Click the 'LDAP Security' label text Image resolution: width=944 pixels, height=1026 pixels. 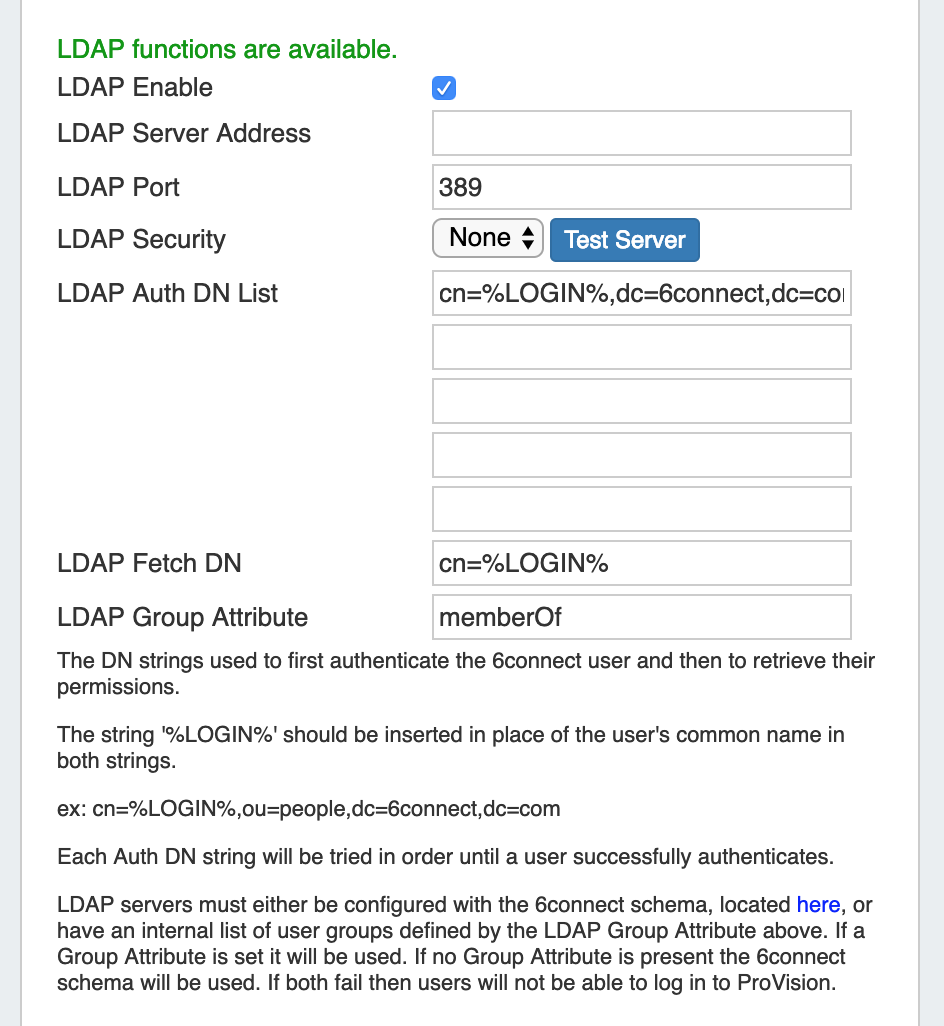(x=142, y=240)
